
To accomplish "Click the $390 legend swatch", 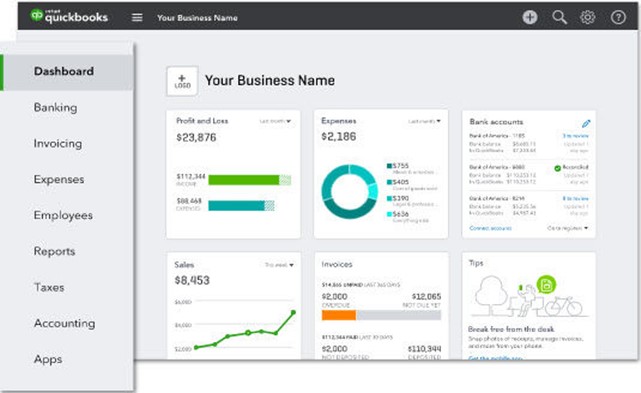I will click(389, 198).
